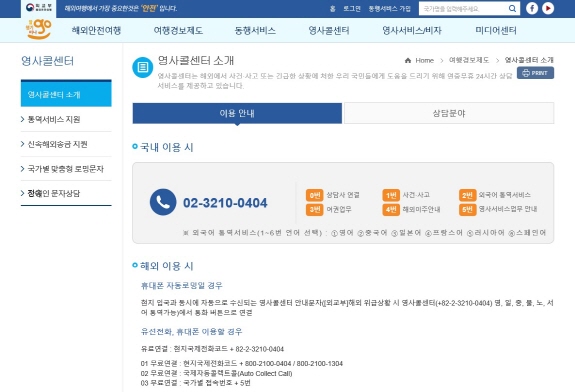Click the 영사콜센터 sidebar title
The height and width of the screenshot is (392, 575).
[x=47, y=61]
